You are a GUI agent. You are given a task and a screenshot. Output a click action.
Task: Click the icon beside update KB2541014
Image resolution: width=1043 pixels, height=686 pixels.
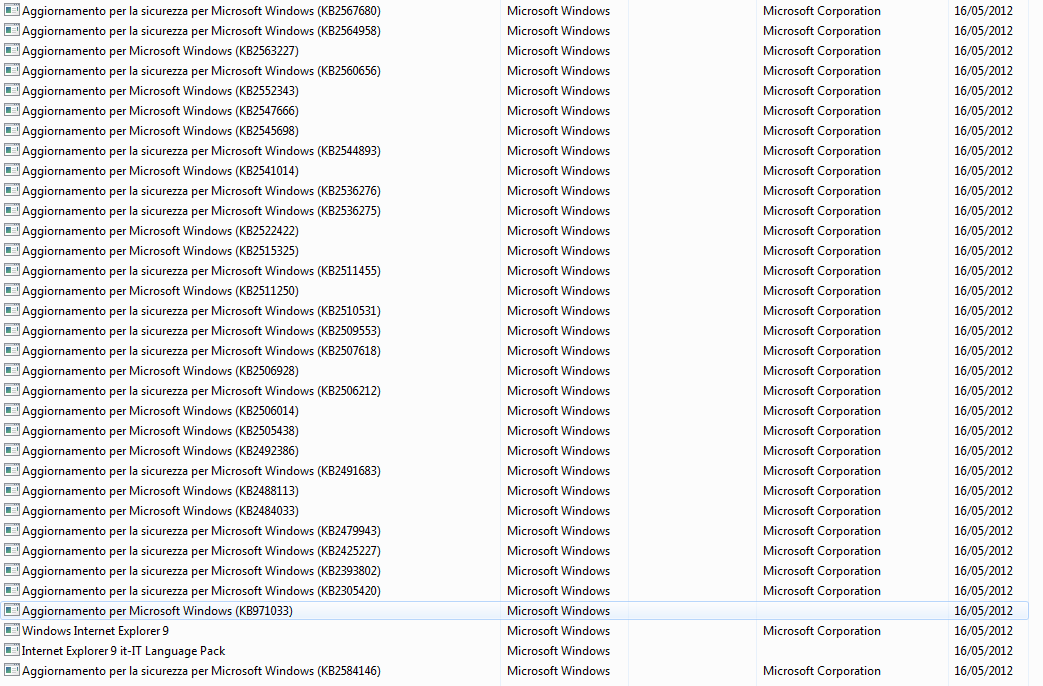point(12,170)
